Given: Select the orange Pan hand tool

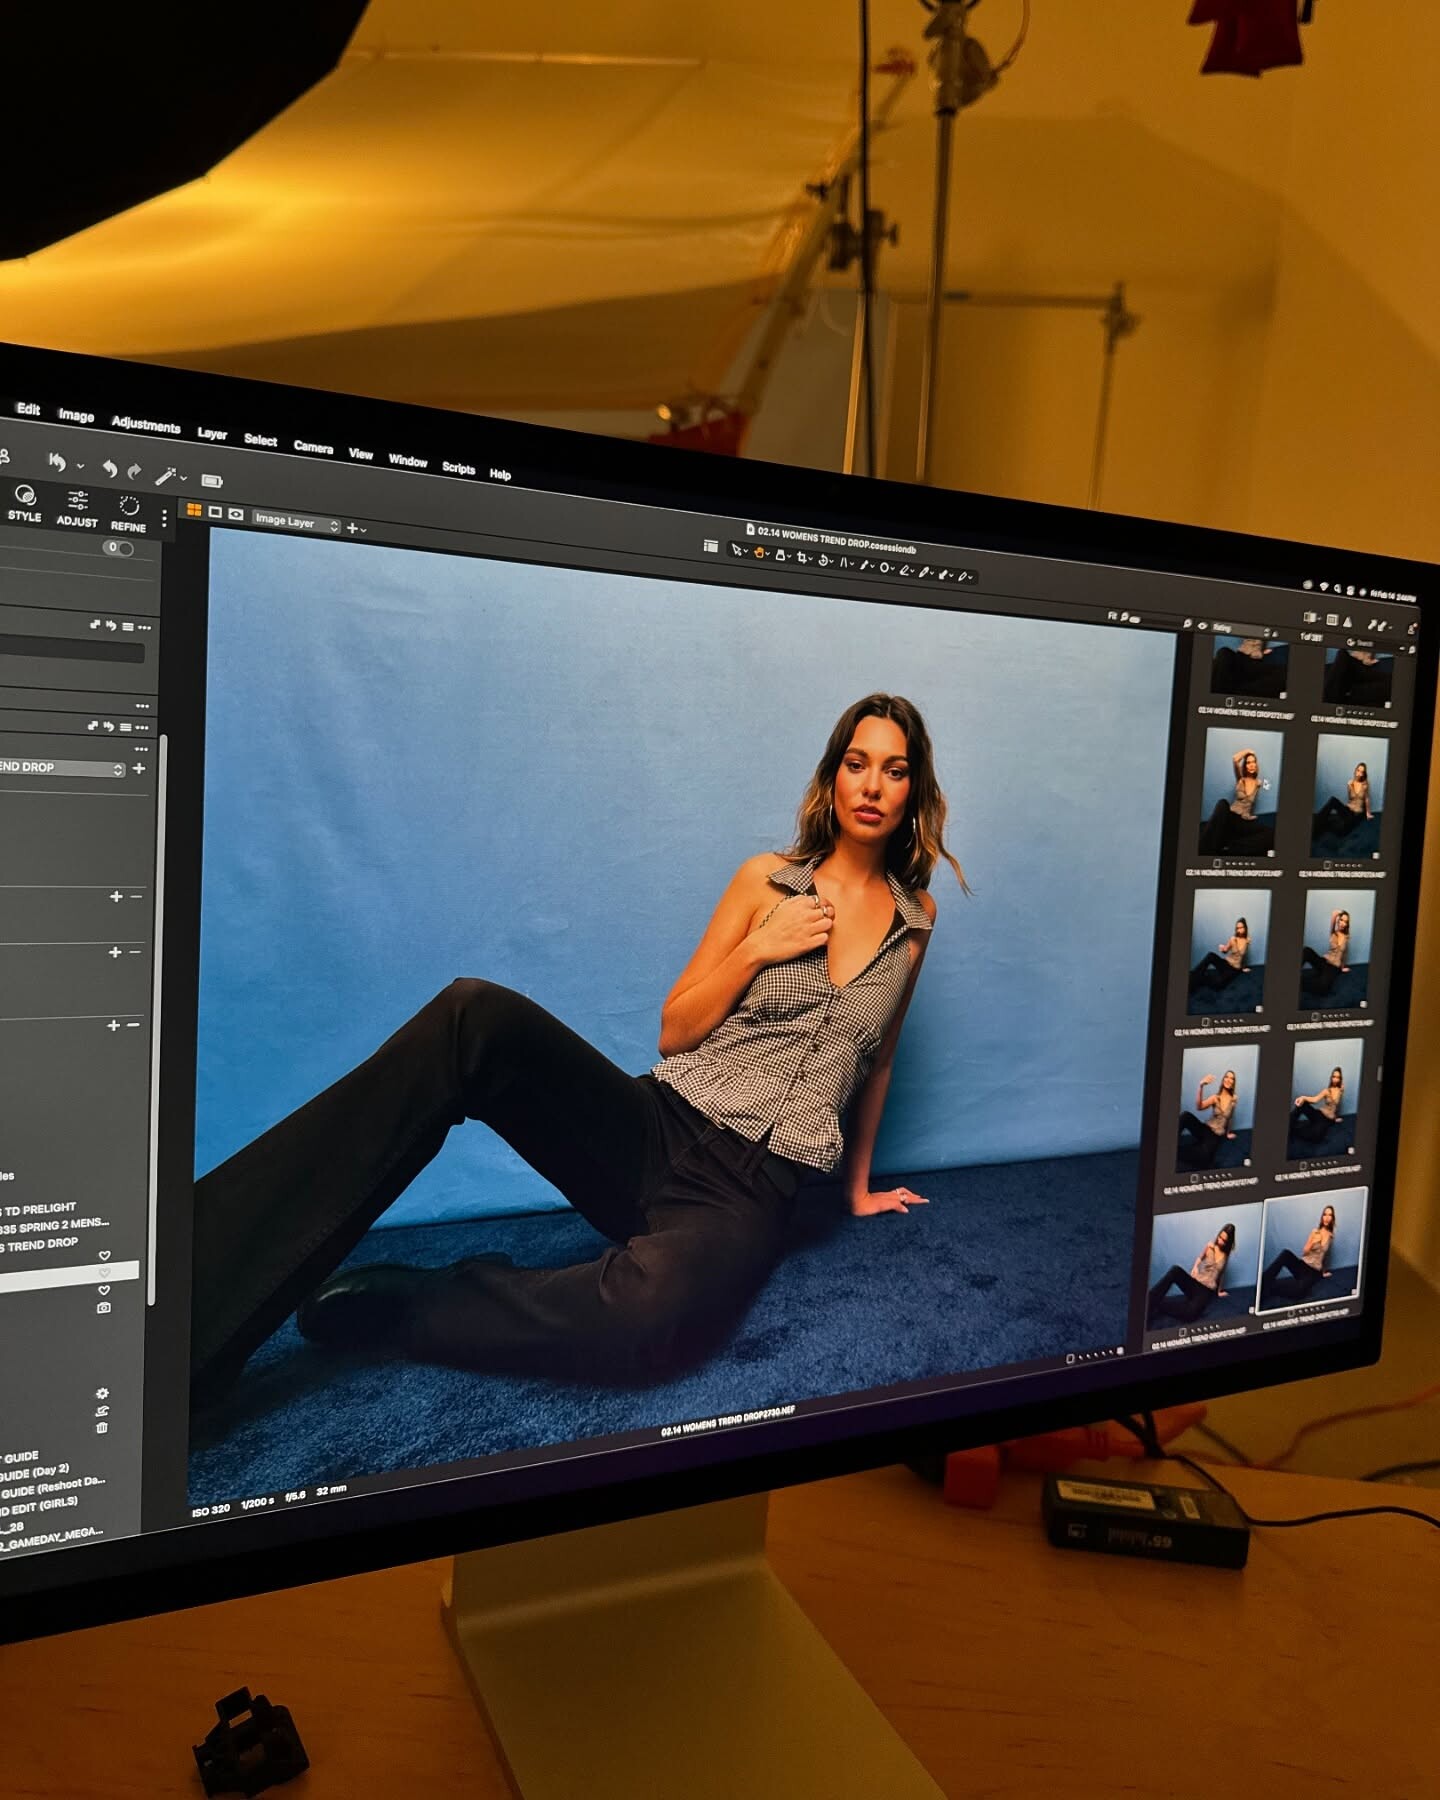Looking at the screenshot, I should (759, 552).
